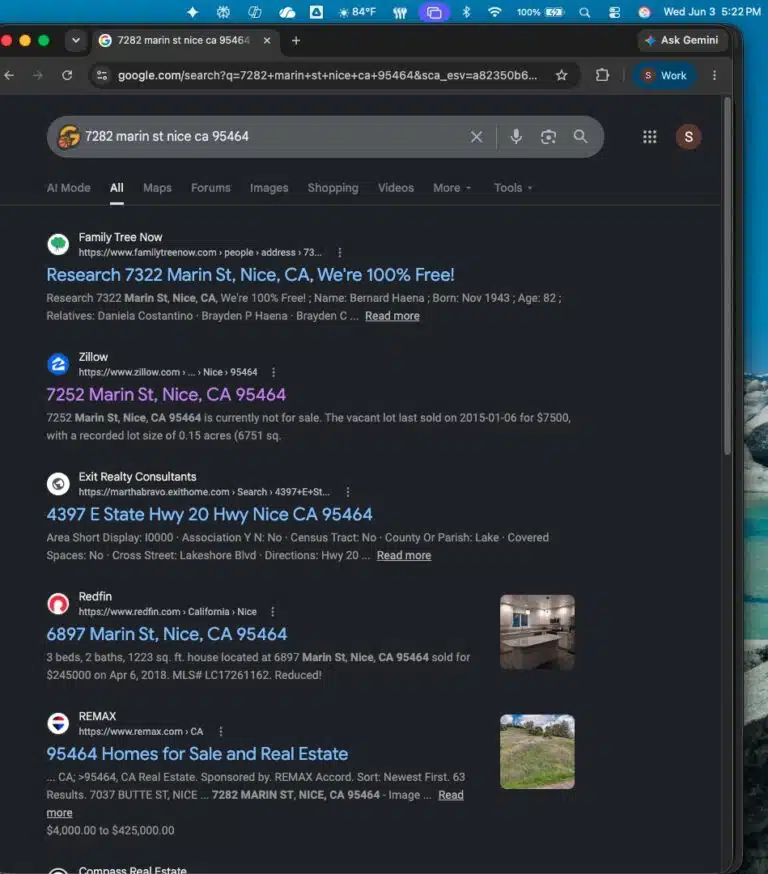Screen dimensions: 768x874
Task: Expand the tab search dropdown arrow
Action: coord(76,40)
